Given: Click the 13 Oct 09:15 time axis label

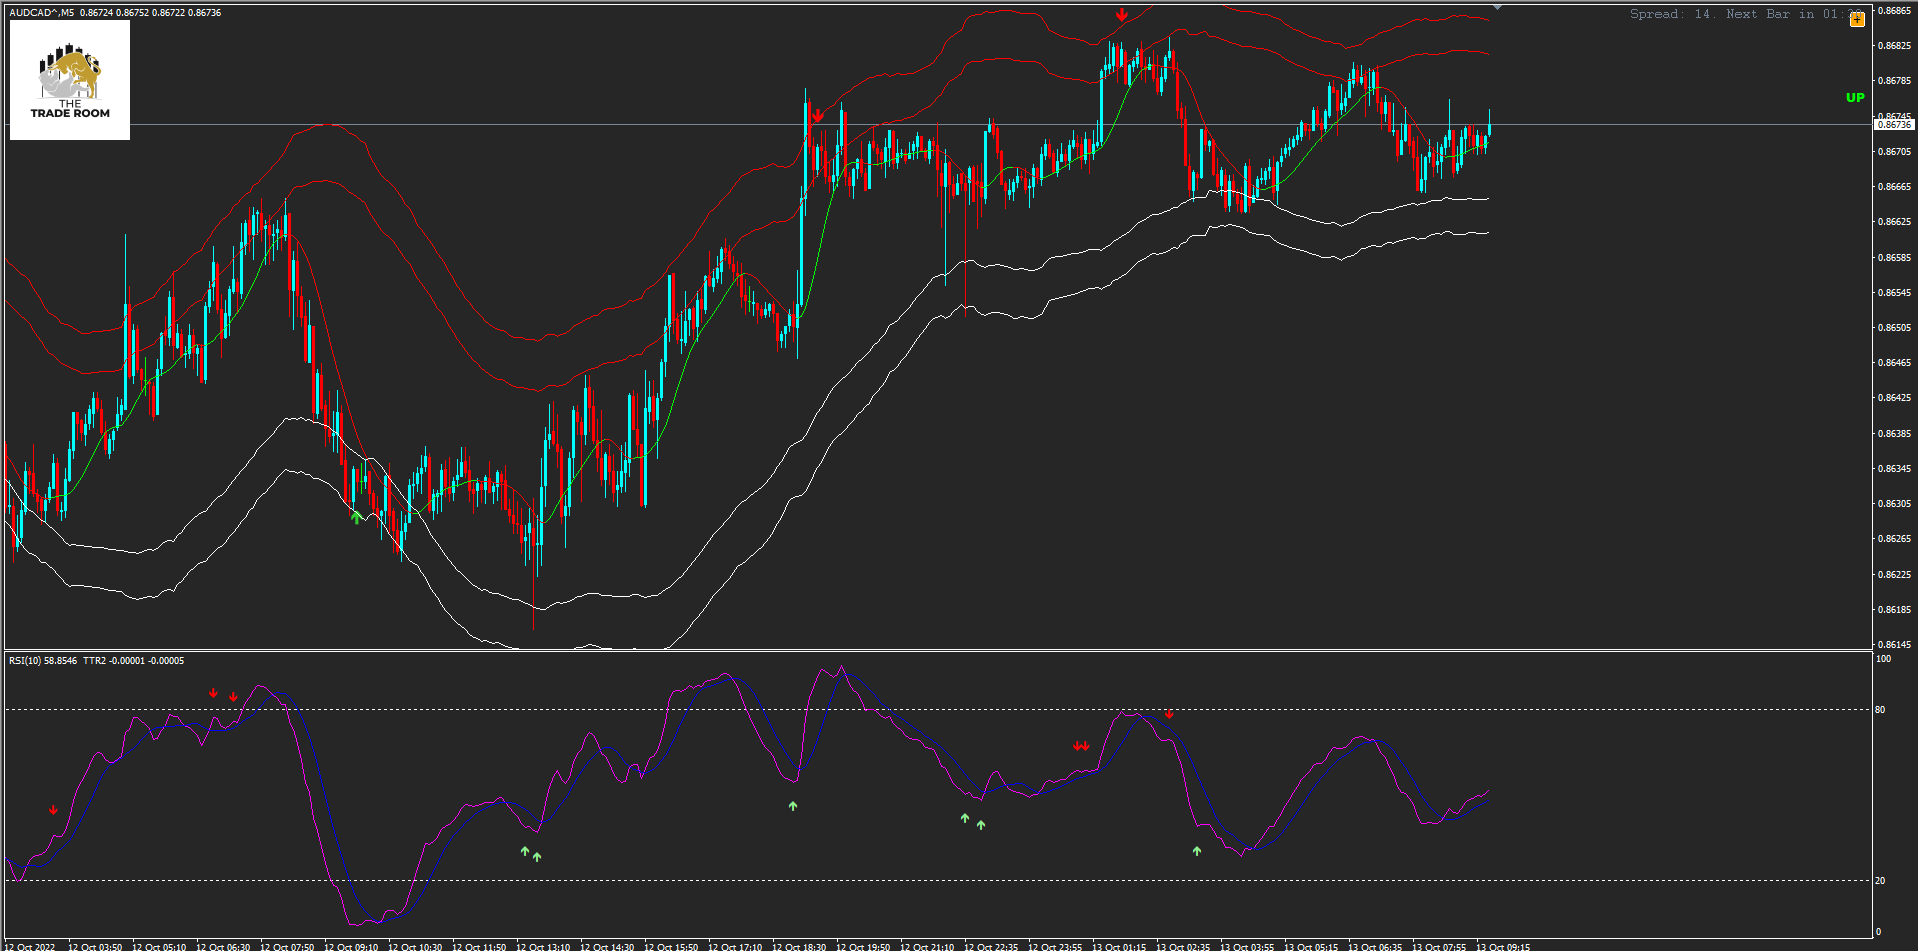Looking at the screenshot, I should 1503,946.
